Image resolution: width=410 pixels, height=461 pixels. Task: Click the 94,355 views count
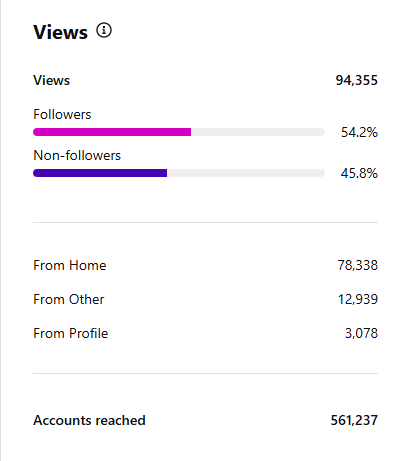(x=356, y=80)
